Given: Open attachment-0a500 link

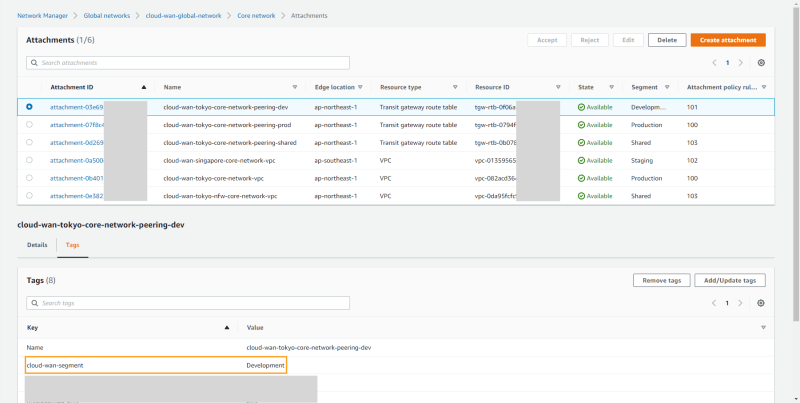Looking at the screenshot, I should [77, 160].
